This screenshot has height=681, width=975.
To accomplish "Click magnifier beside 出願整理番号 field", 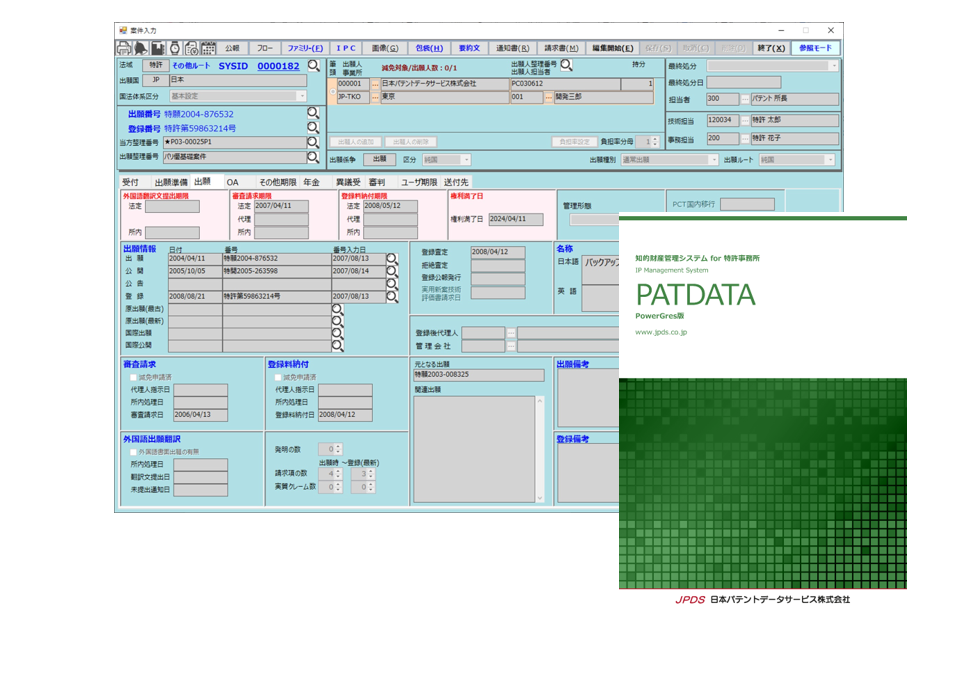I will (x=313, y=157).
